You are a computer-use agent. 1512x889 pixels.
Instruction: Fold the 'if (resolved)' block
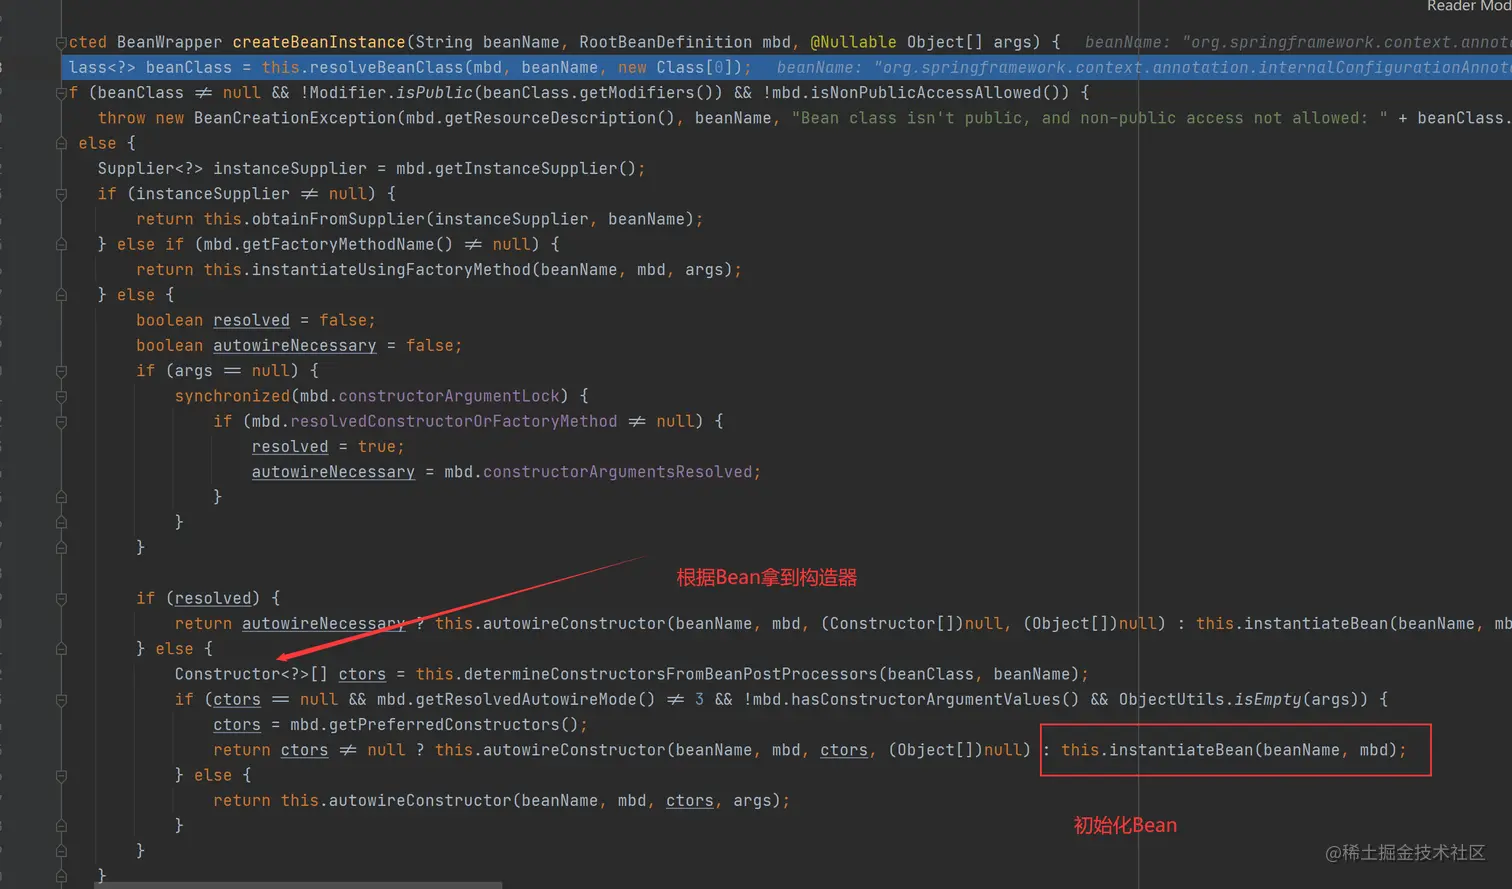pyautogui.click(x=61, y=599)
